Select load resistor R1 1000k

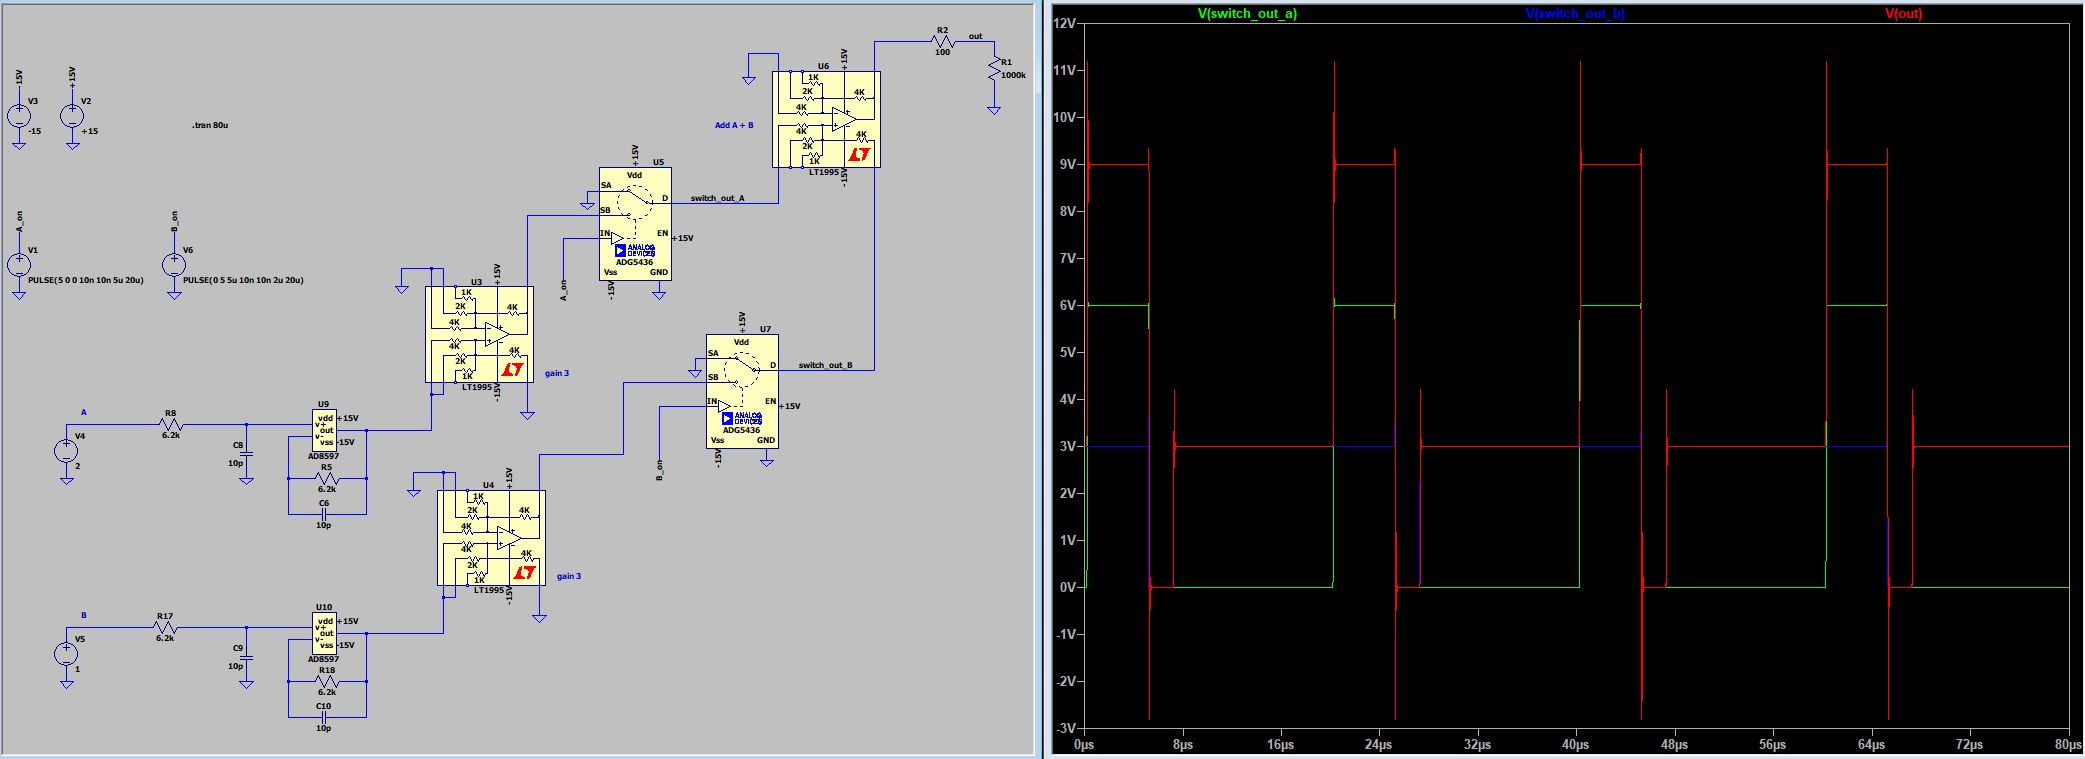pos(994,69)
